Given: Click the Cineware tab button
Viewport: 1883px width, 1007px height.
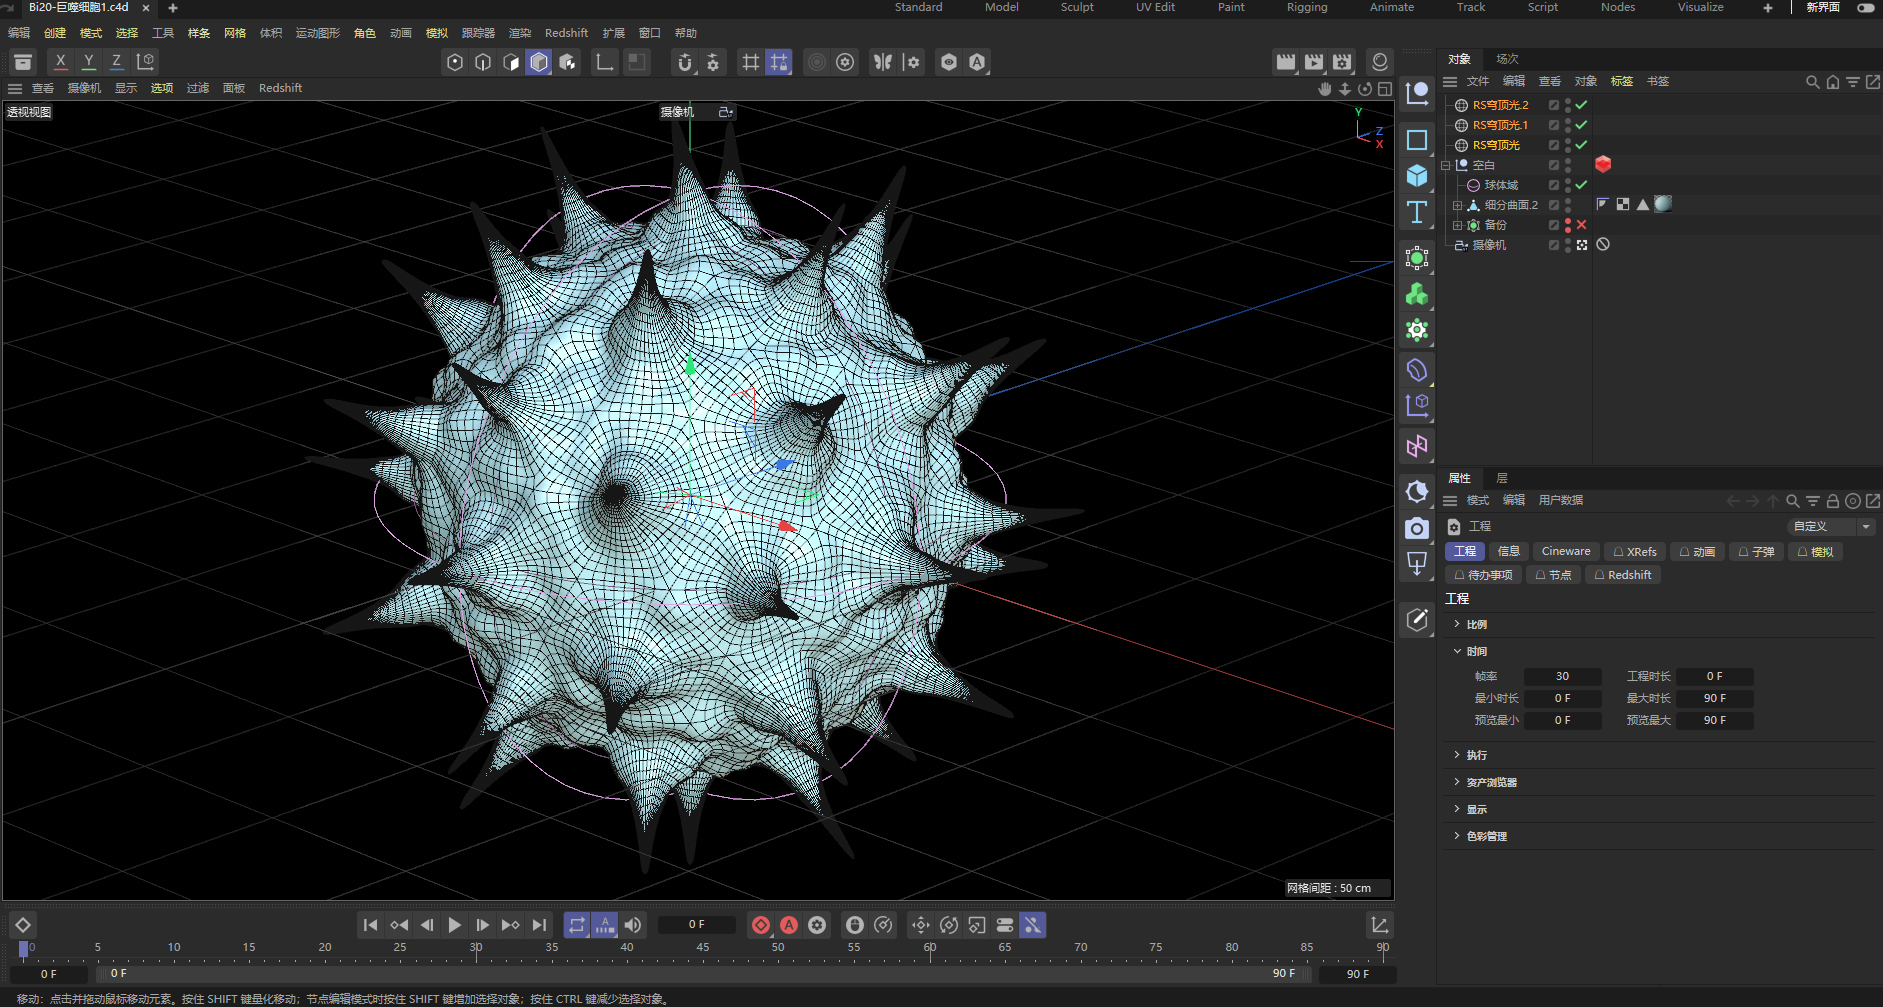Looking at the screenshot, I should (1565, 551).
